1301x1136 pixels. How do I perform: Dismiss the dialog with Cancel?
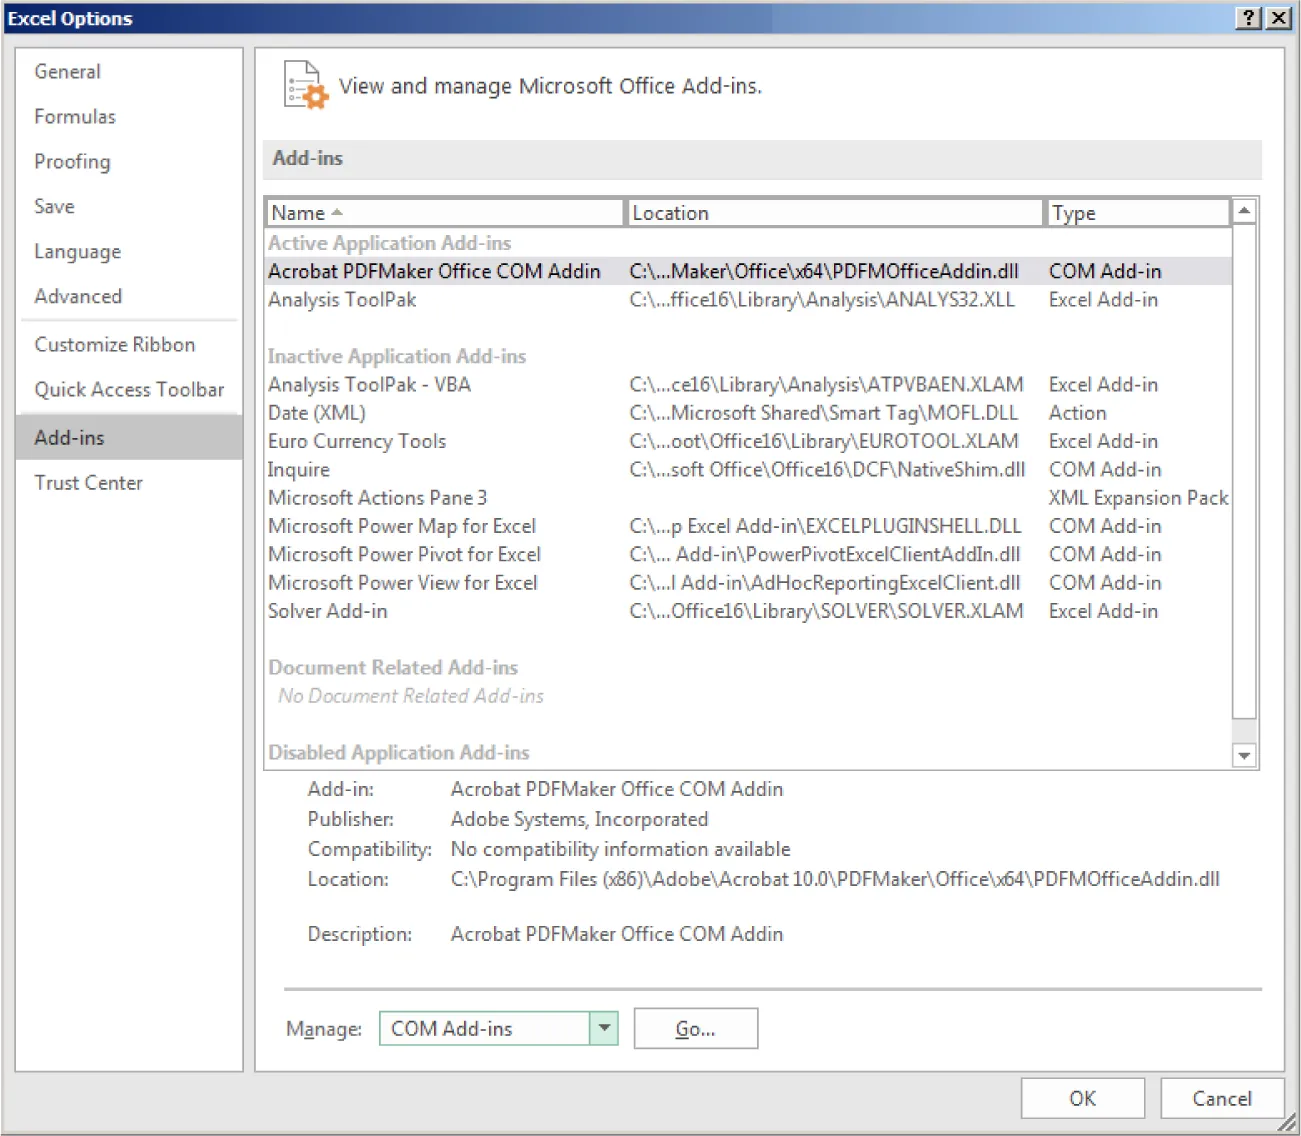(1222, 1098)
